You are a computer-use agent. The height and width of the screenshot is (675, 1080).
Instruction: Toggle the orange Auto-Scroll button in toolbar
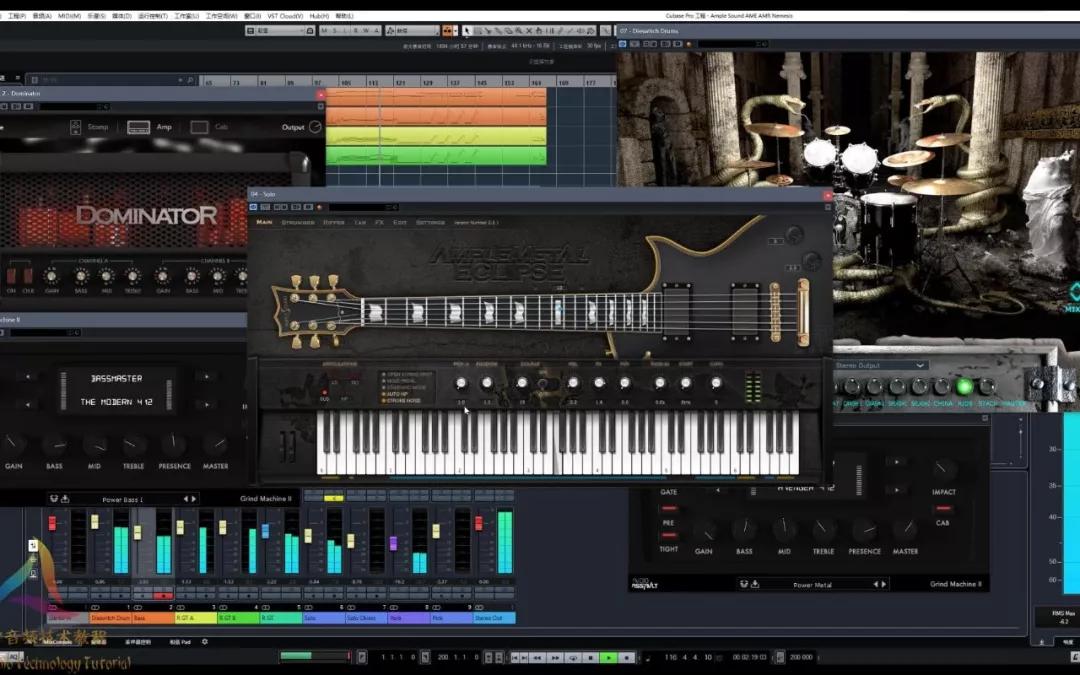pyautogui.click(x=447, y=30)
